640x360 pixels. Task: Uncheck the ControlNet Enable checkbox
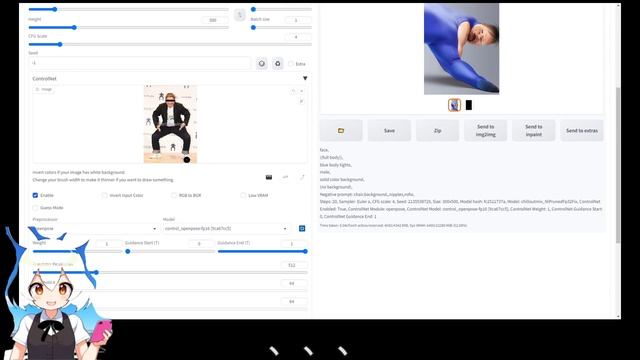(36, 195)
